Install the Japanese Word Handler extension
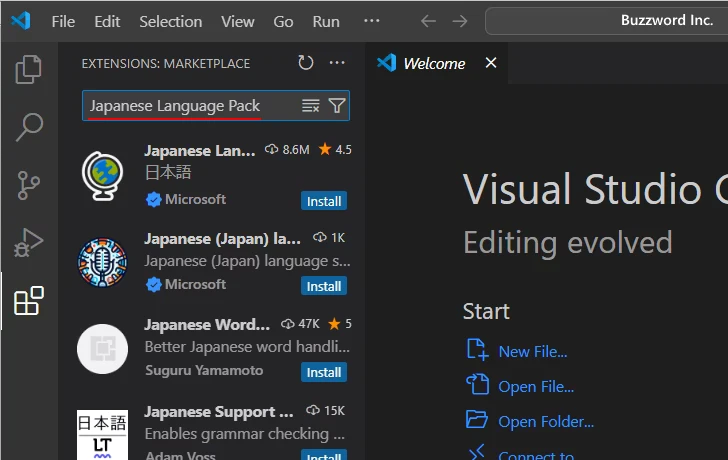The image size is (728, 460). pyautogui.click(x=323, y=372)
